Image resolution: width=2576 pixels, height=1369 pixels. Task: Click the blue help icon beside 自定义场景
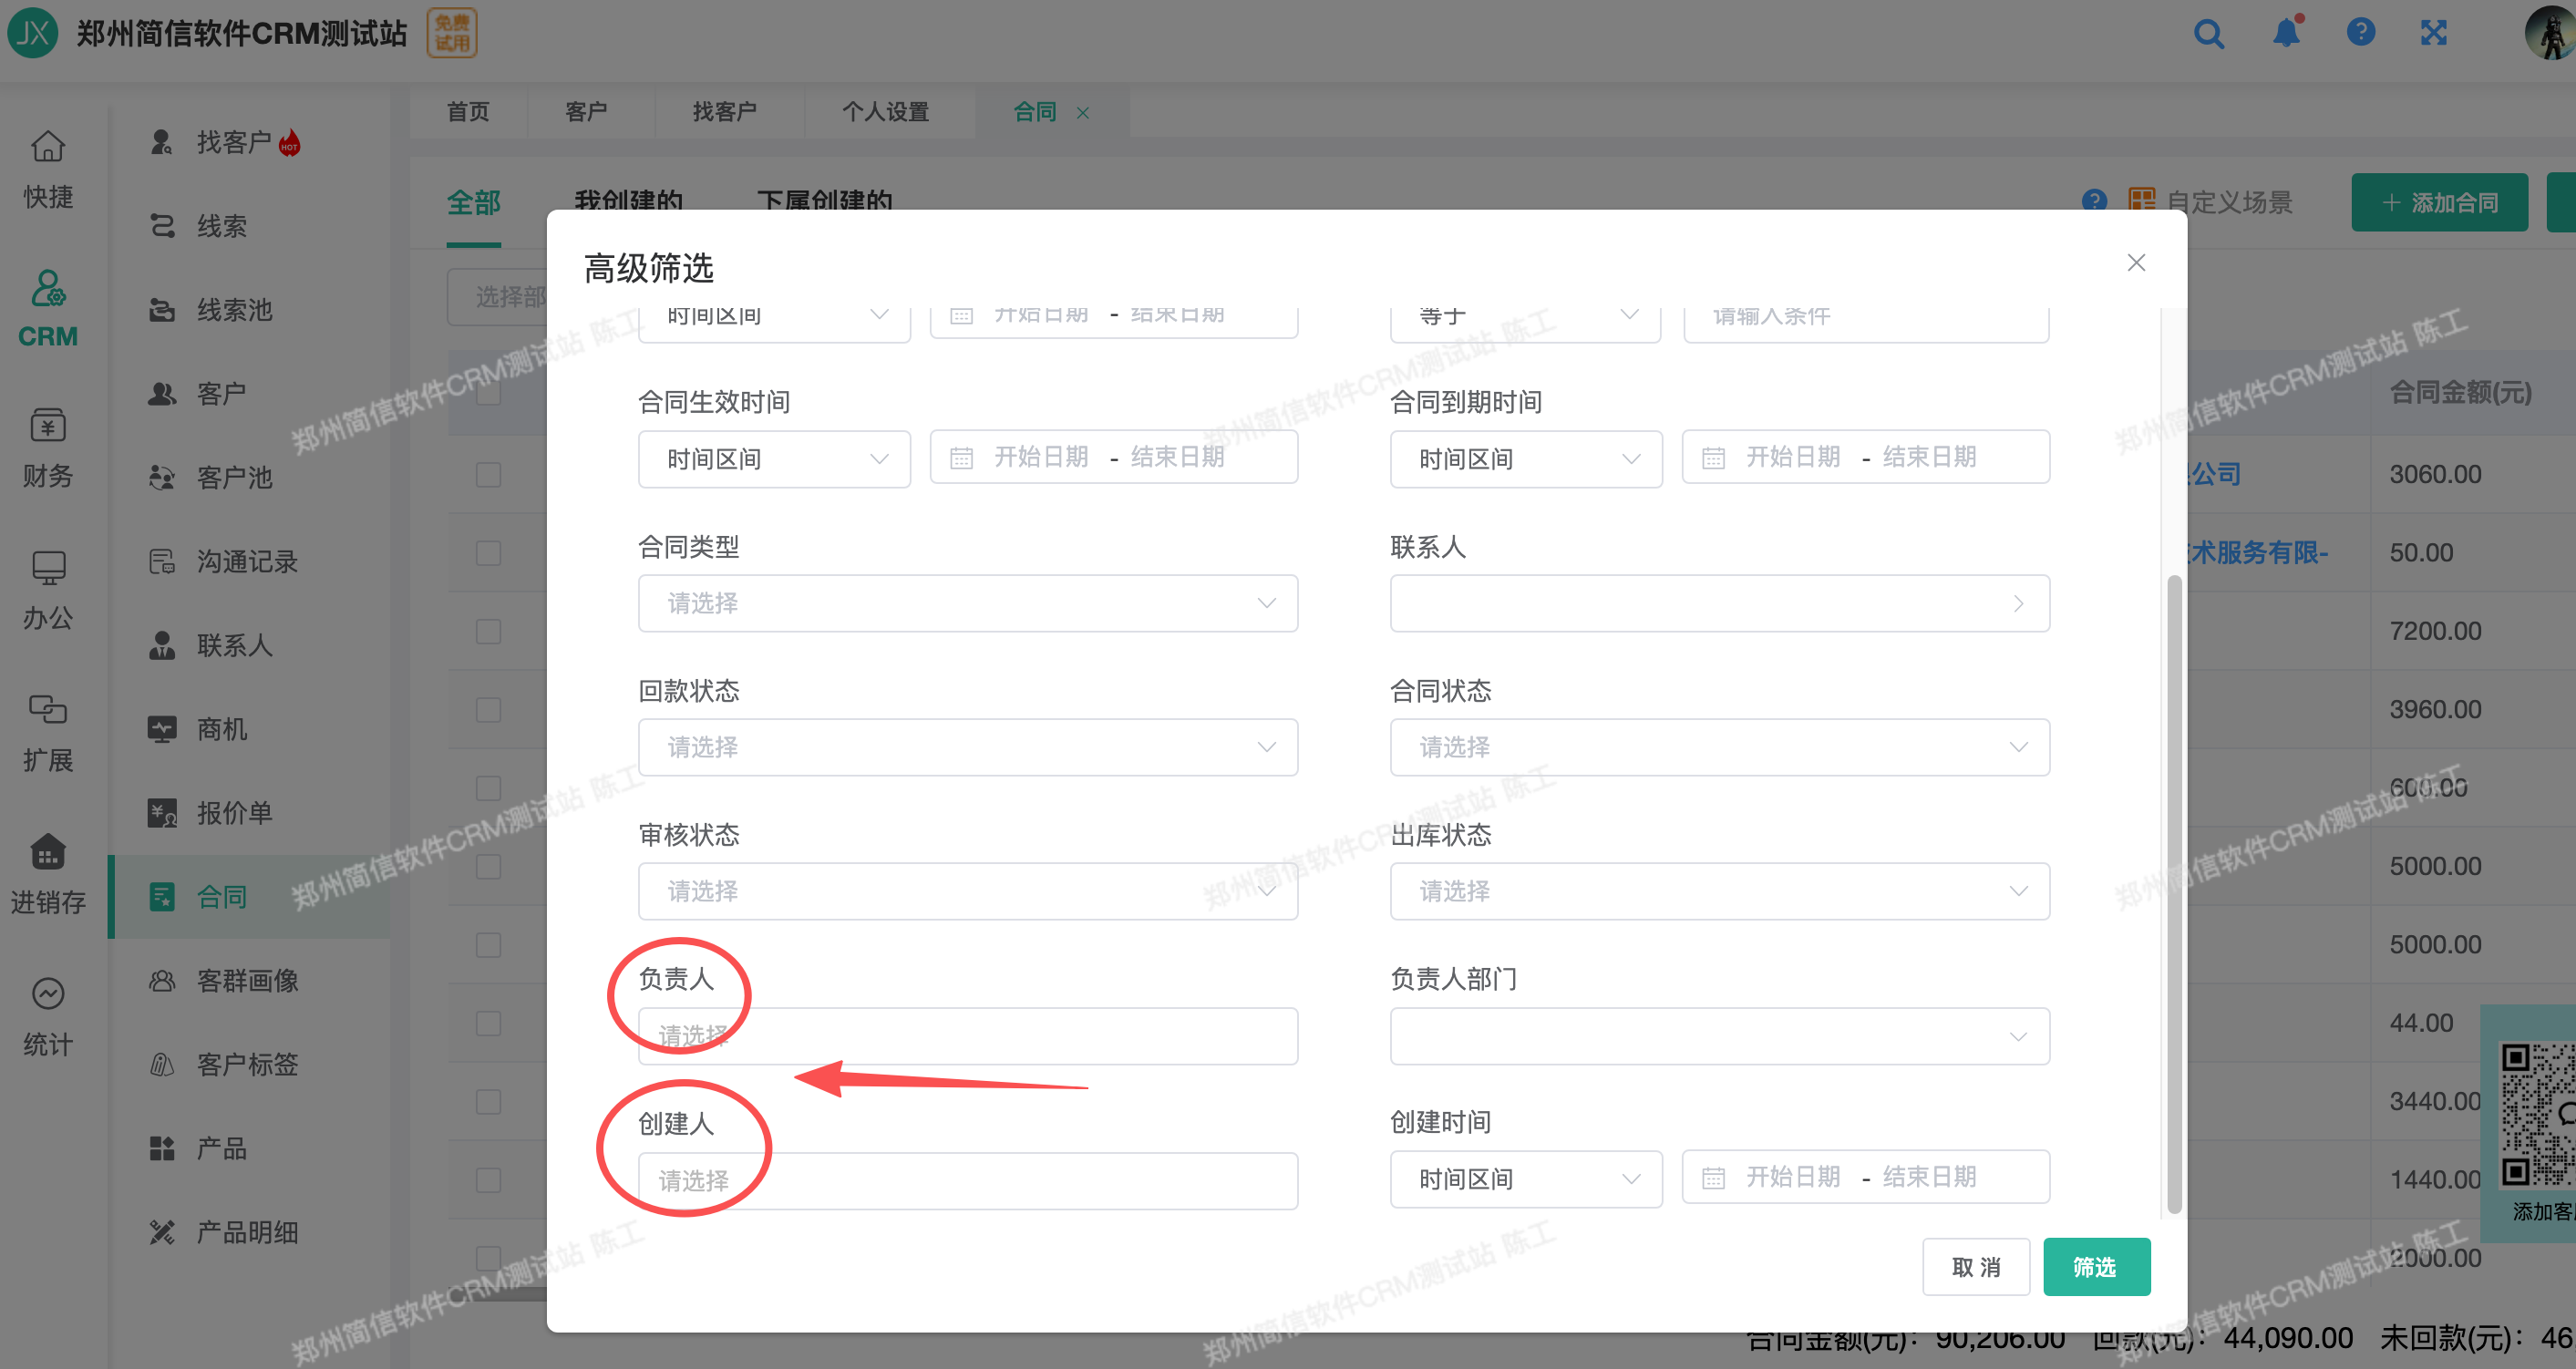2095,201
